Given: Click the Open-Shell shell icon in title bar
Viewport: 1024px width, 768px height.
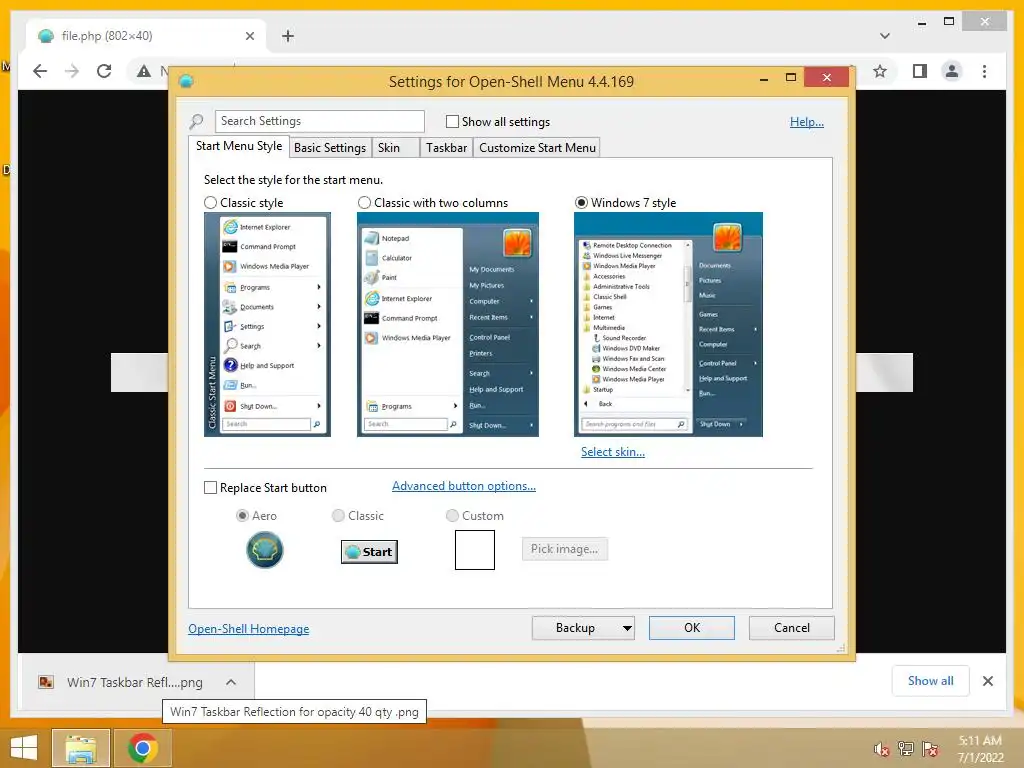Looking at the screenshot, I should point(186,82).
